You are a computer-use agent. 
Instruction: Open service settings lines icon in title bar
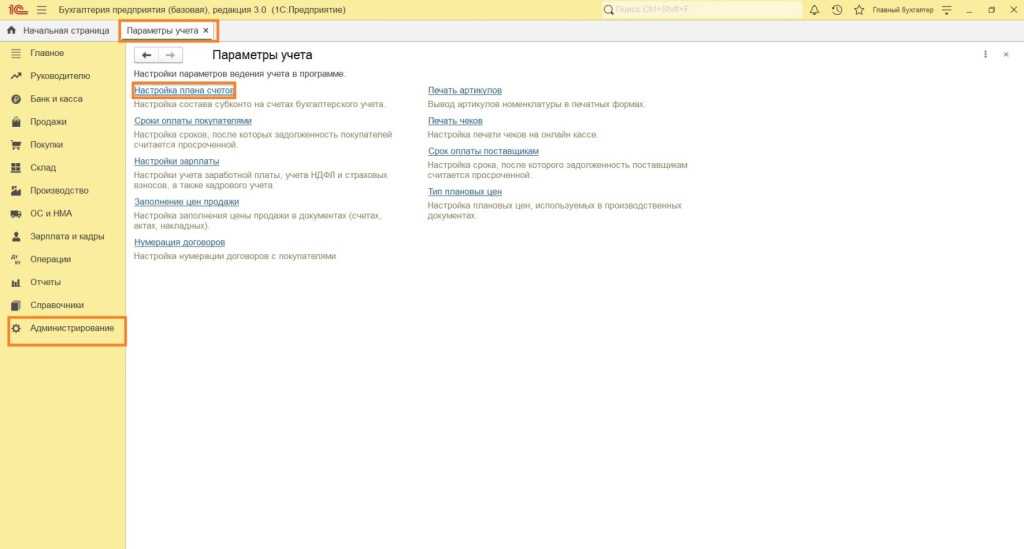(947, 10)
